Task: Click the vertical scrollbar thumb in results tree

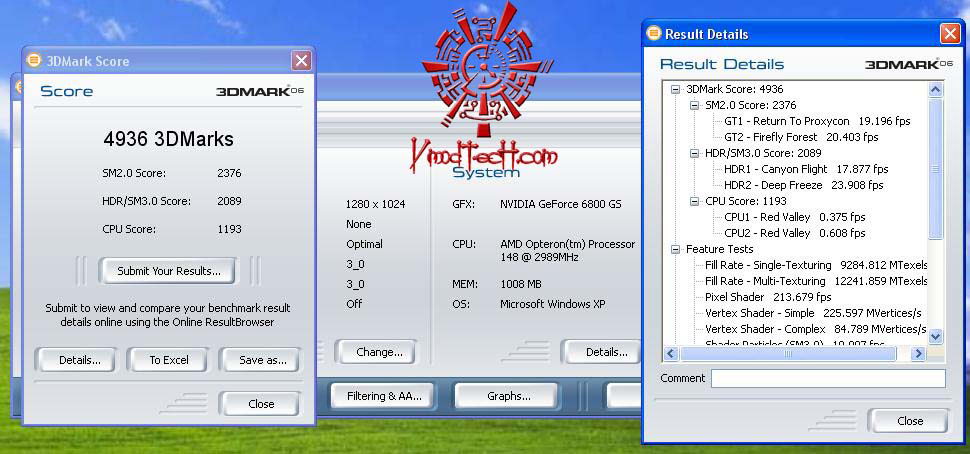Action: click(935, 169)
